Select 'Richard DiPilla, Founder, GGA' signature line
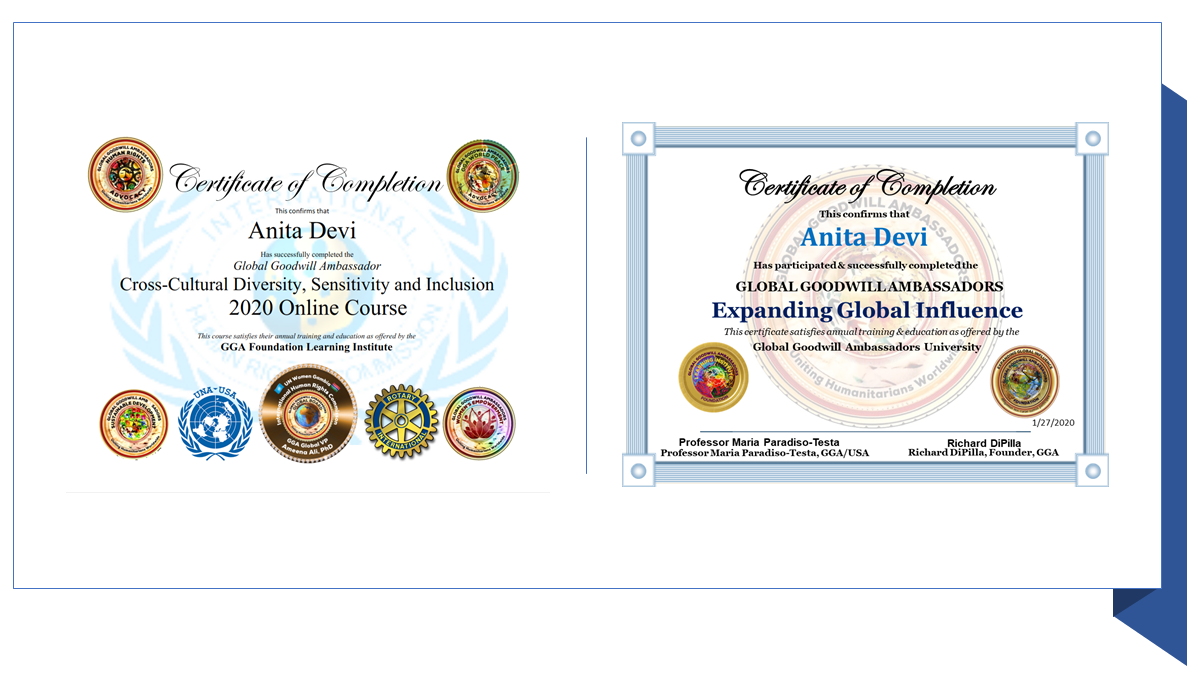The width and height of the screenshot is (1193, 673). (983, 452)
